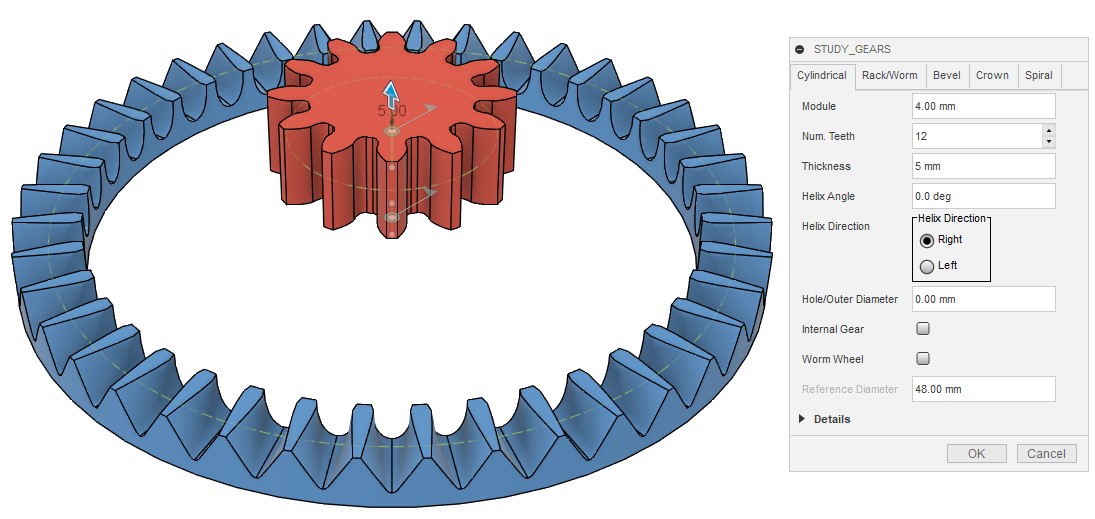Increase Num. Teeth with up arrow
Image resolution: width=1095 pixels, height=519 pixels.
1048,130
